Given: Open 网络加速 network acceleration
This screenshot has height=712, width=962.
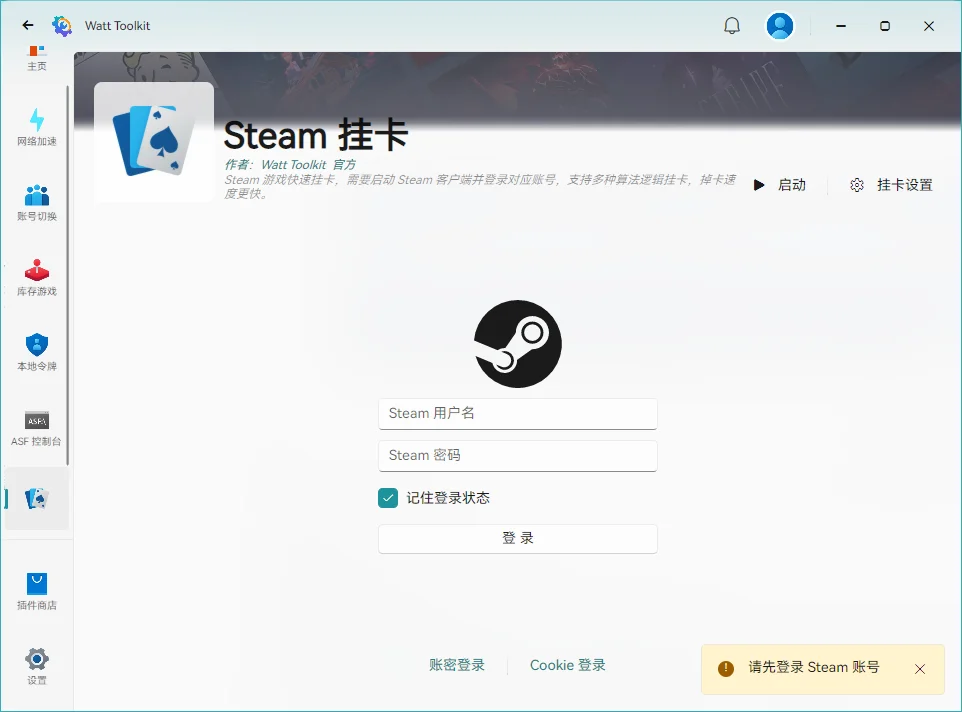Looking at the screenshot, I should coord(37,128).
